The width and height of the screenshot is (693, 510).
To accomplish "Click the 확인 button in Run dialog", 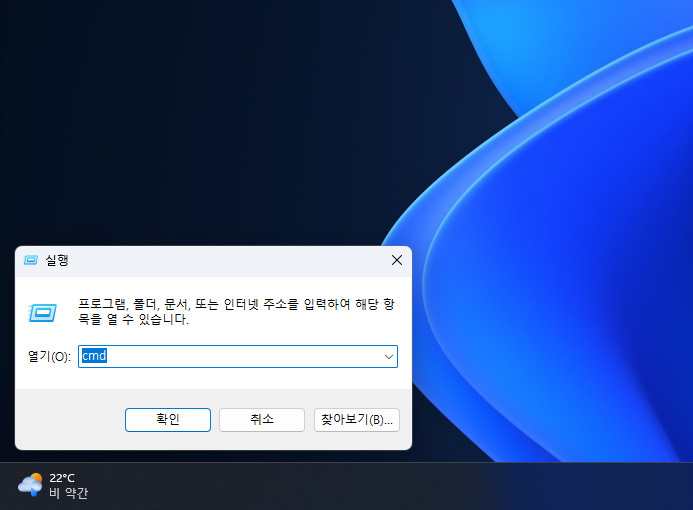I will pyautogui.click(x=168, y=419).
